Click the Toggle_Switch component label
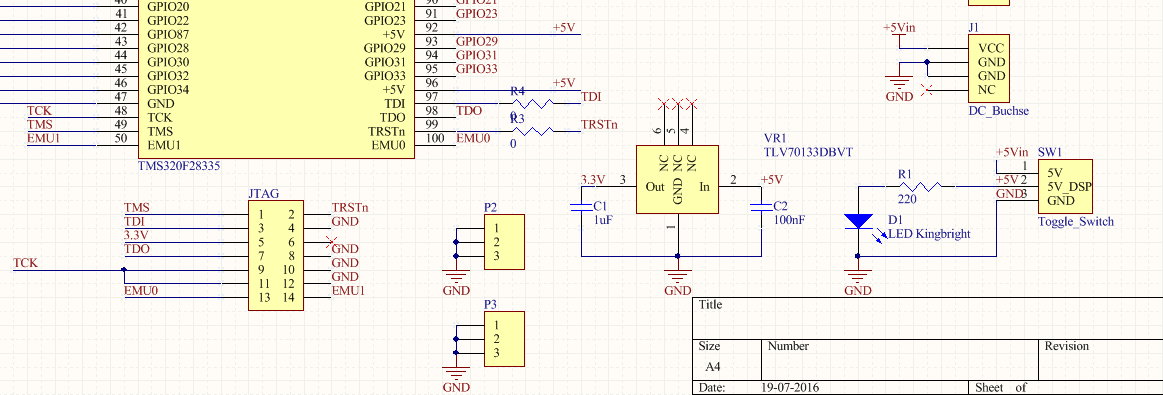 click(x=1075, y=222)
